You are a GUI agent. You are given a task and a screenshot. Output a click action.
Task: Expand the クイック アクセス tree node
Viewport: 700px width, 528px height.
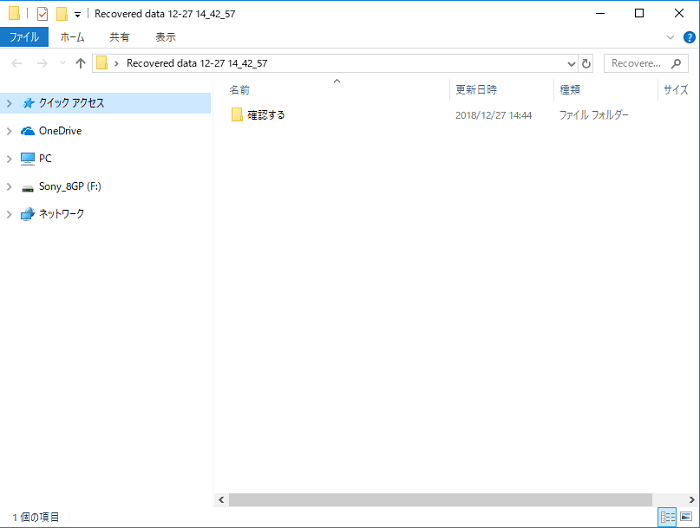click(x=9, y=104)
